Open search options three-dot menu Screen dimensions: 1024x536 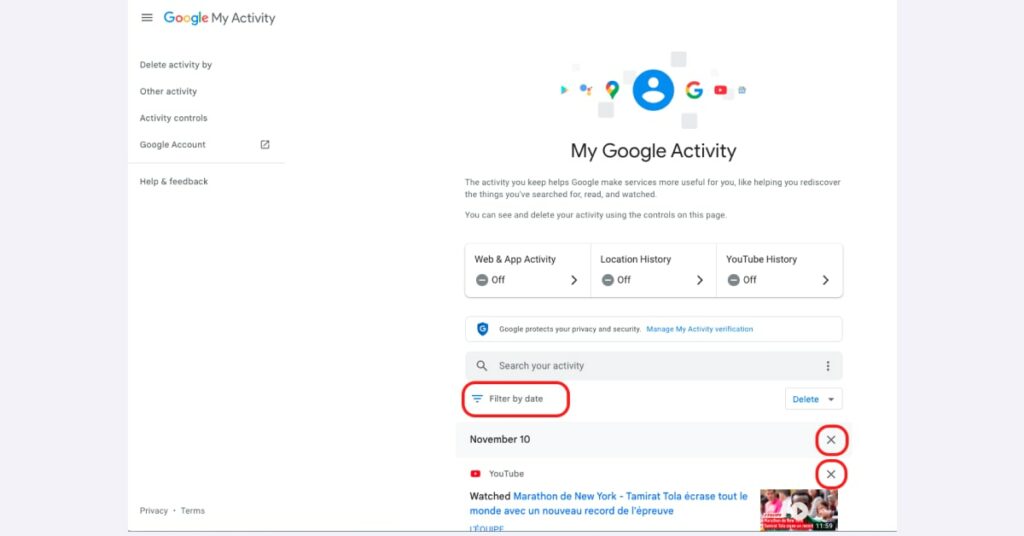point(827,366)
